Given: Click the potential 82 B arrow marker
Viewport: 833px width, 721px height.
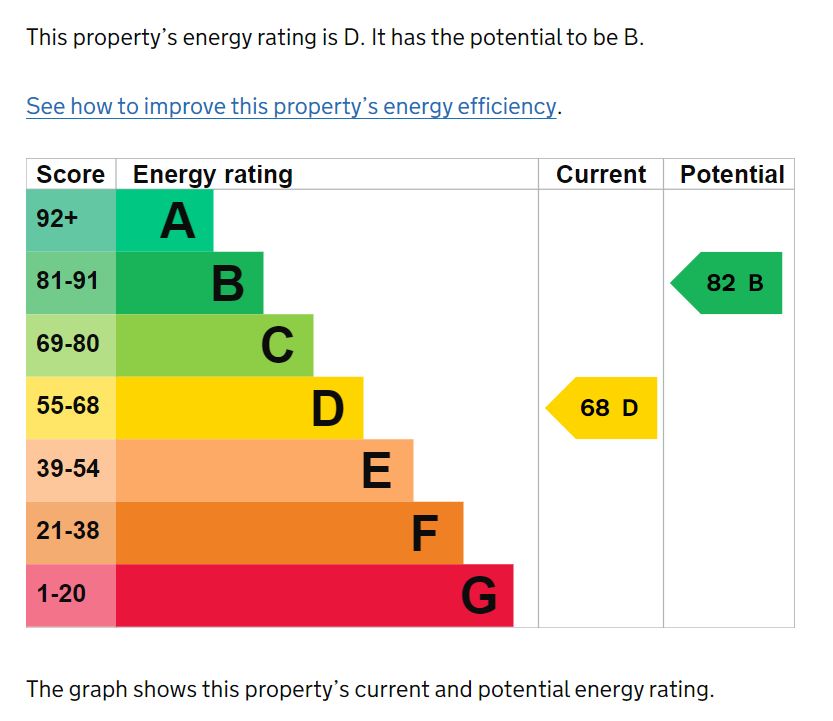Looking at the screenshot, I should (729, 283).
